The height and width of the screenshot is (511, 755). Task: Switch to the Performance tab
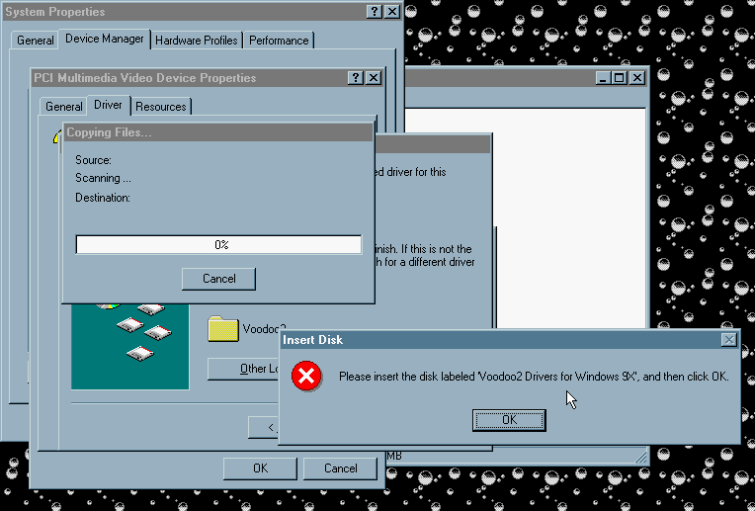279,40
